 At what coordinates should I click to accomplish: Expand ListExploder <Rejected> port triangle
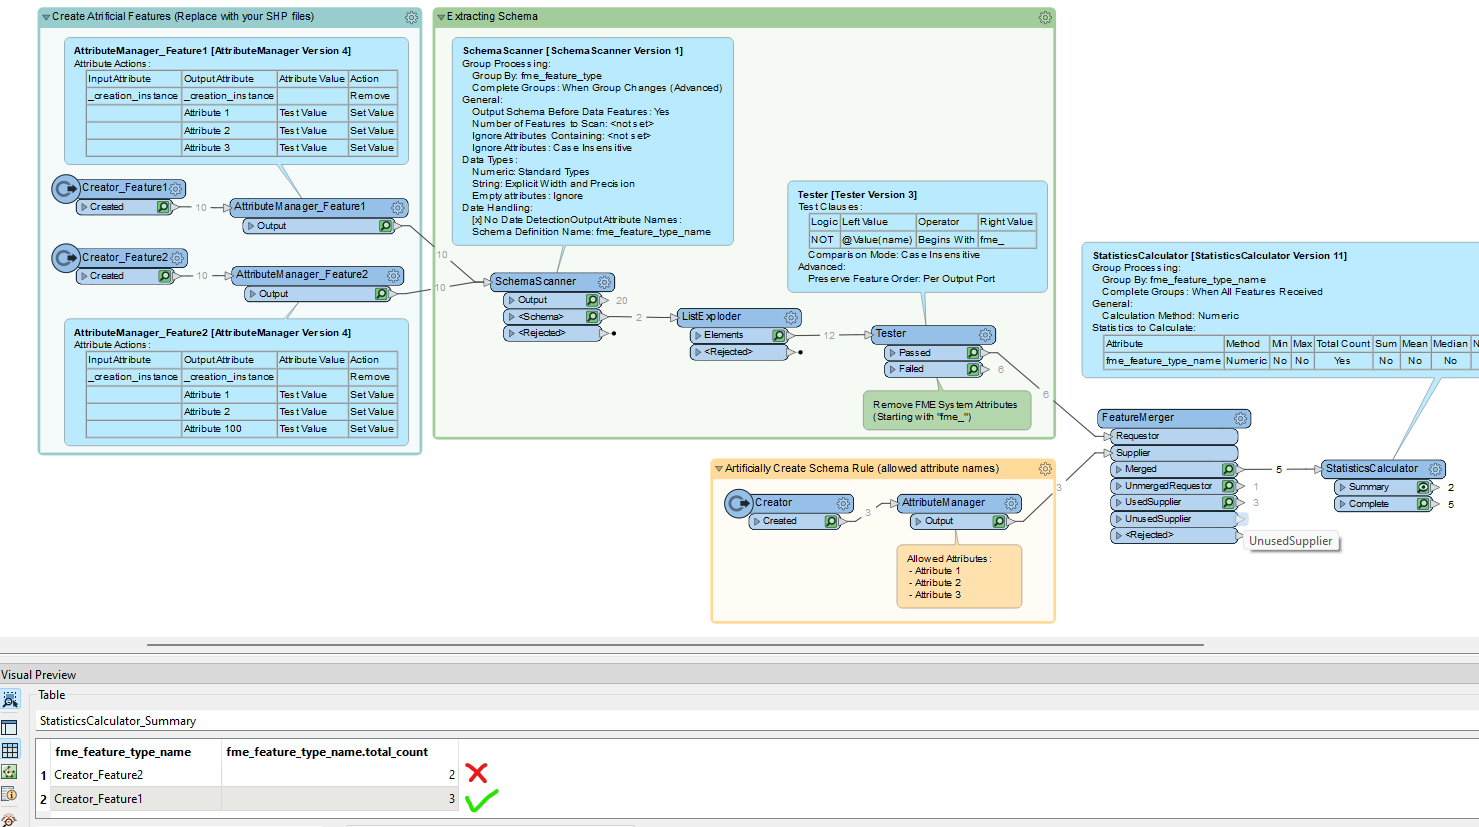(x=698, y=352)
